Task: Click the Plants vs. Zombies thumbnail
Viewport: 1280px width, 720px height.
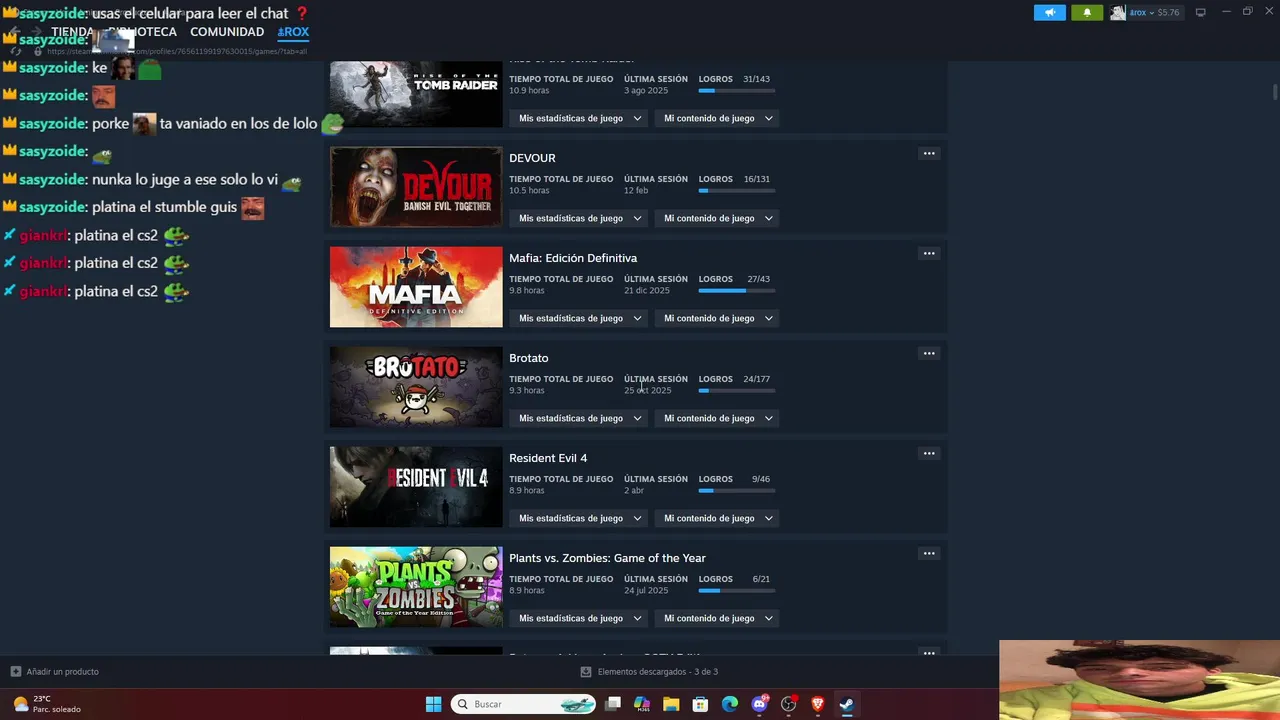Action: pyautogui.click(x=416, y=587)
